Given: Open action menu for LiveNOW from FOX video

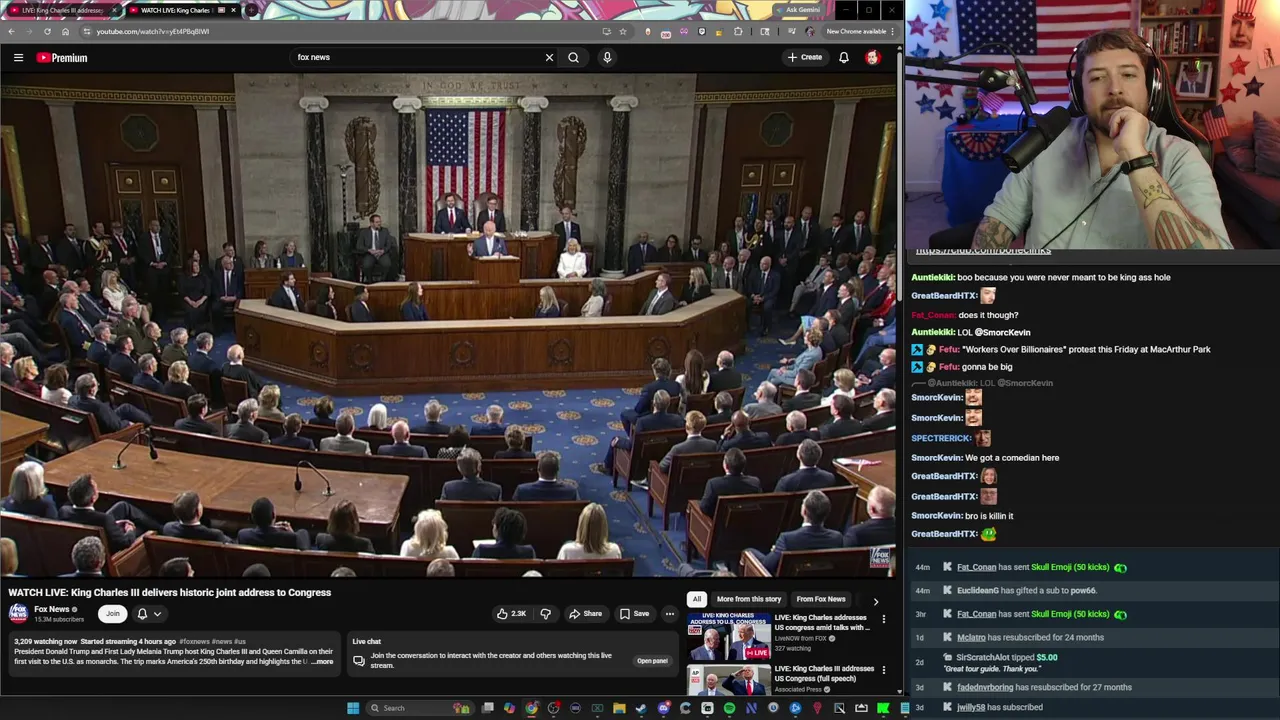Looking at the screenshot, I should click(883, 619).
